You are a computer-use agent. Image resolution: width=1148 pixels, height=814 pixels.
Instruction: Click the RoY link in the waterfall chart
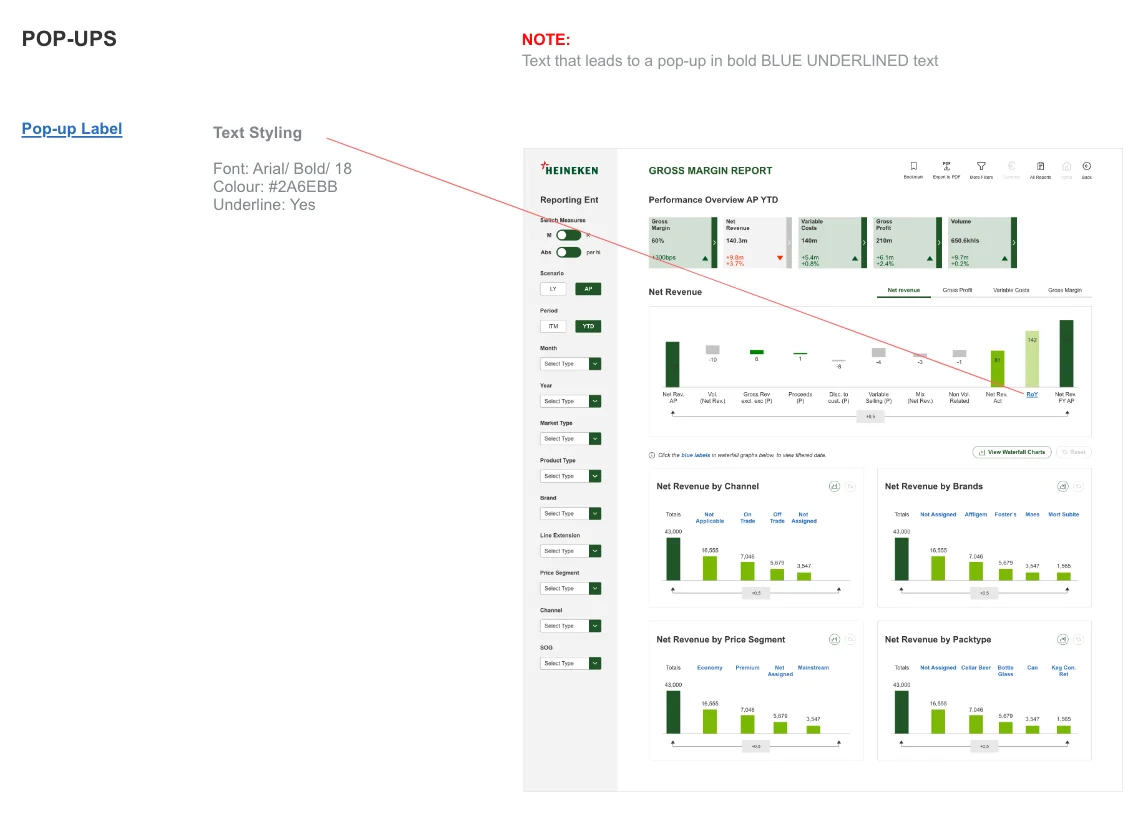tap(1032, 395)
